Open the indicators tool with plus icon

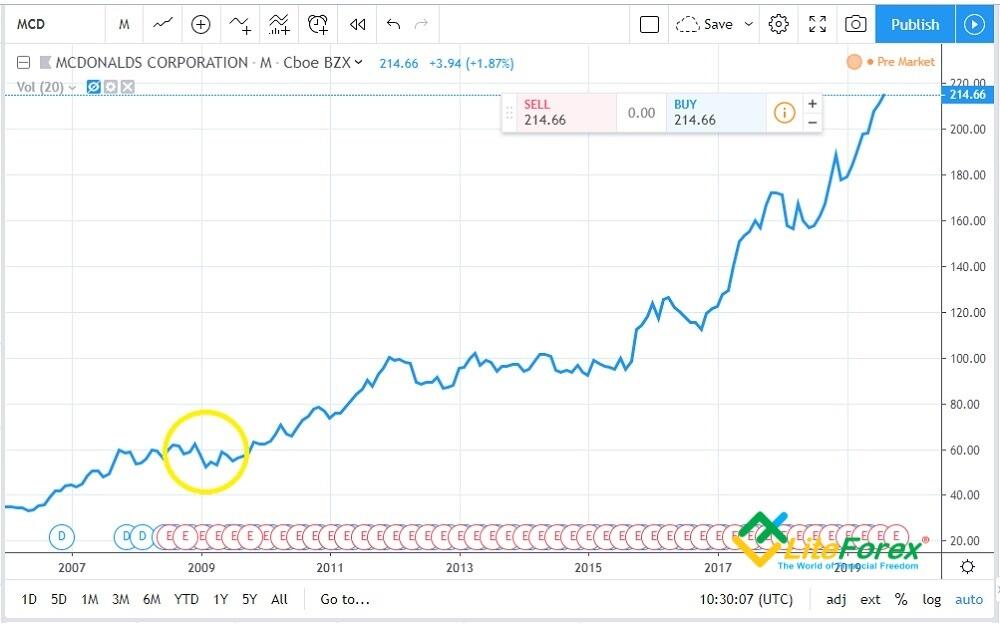click(200, 23)
